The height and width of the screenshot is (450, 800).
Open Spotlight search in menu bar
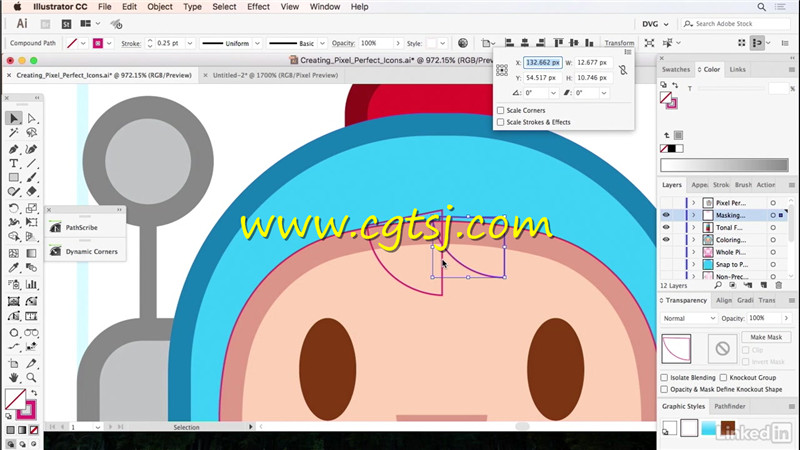761,7
